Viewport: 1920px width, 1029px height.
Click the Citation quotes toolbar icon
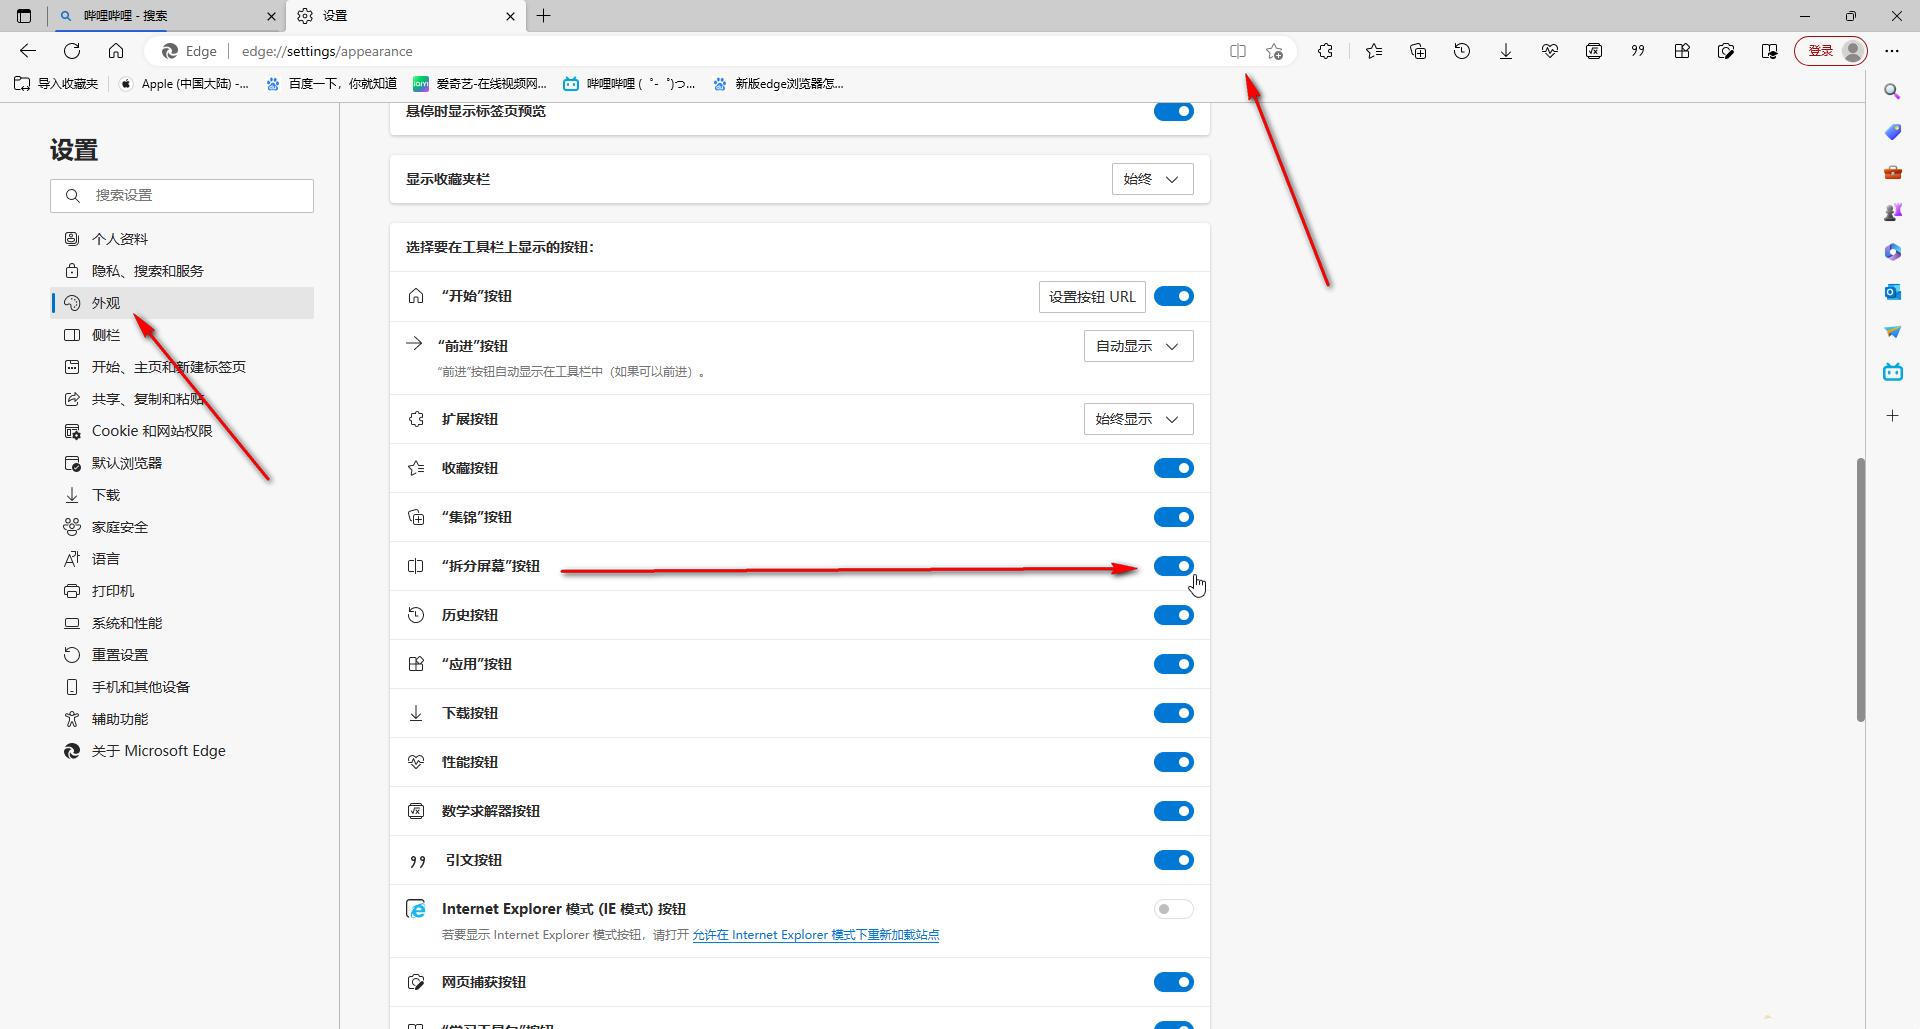tap(1638, 51)
